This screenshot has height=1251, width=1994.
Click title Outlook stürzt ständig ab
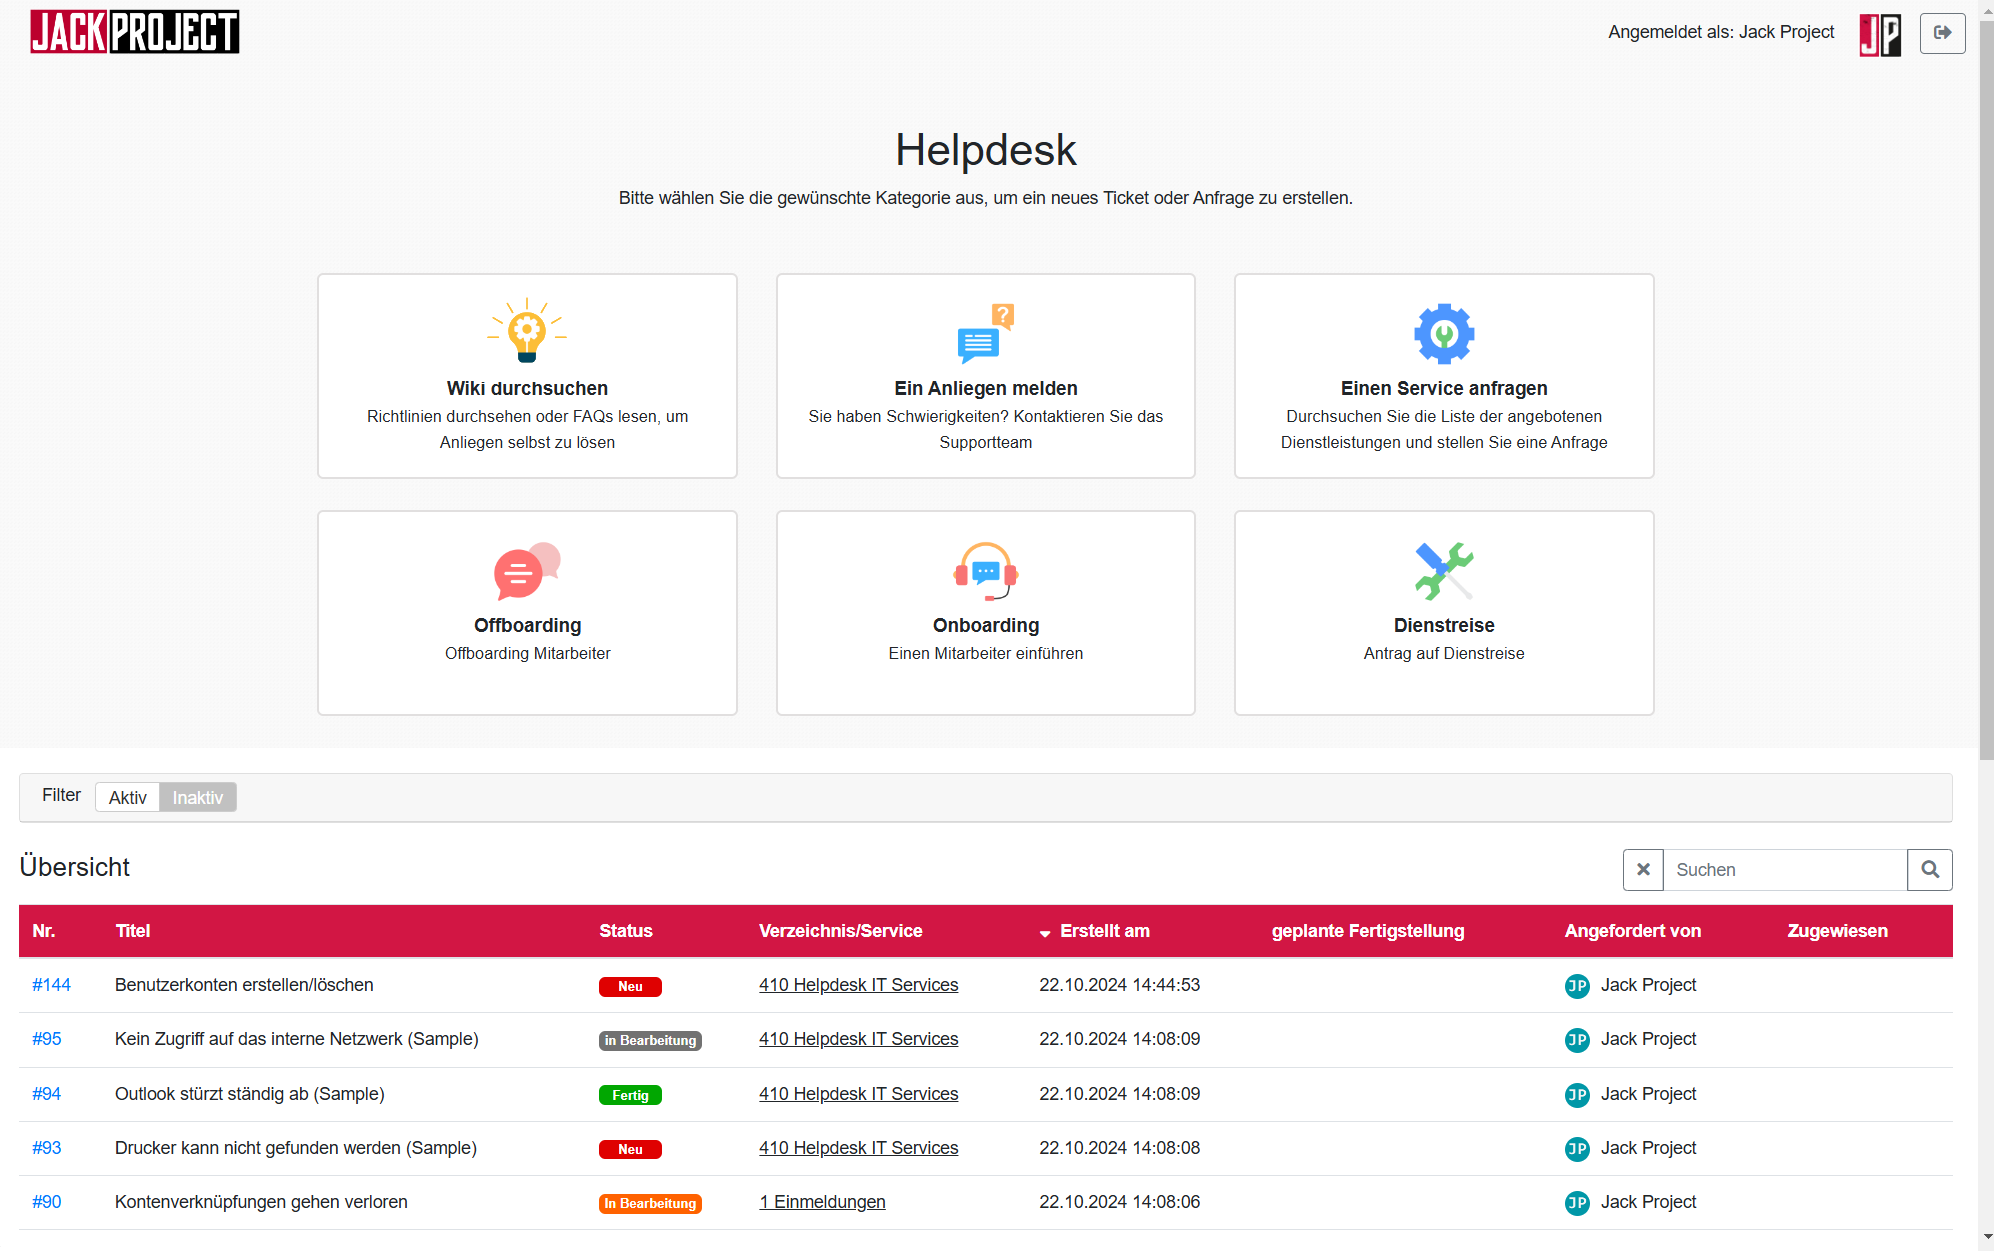250,1094
